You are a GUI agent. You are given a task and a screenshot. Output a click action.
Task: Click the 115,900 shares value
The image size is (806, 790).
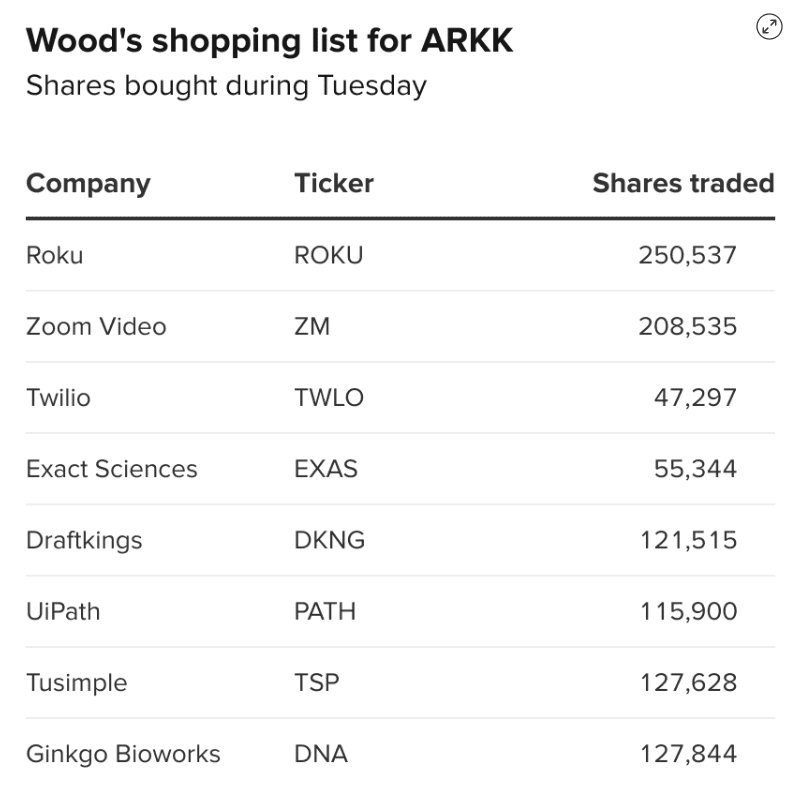(688, 612)
